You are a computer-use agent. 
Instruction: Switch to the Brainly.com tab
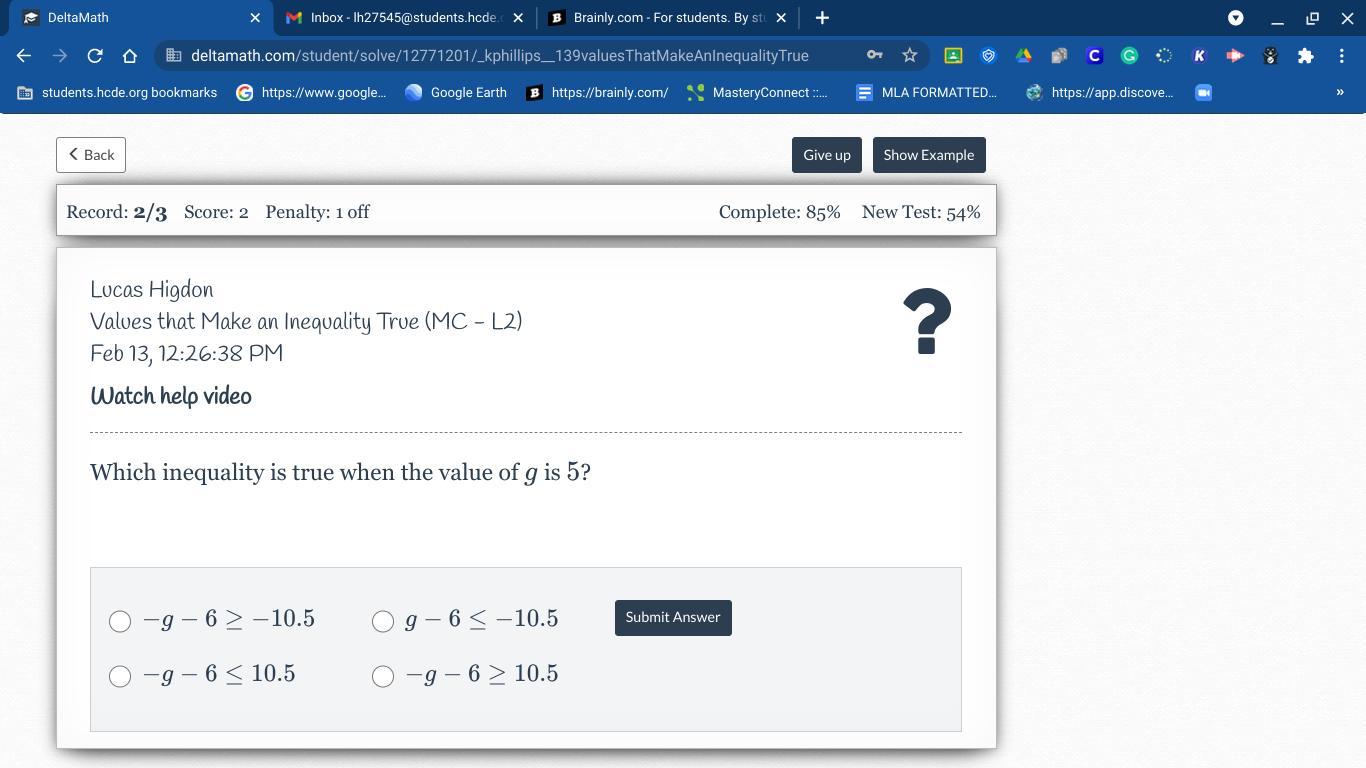click(x=667, y=18)
